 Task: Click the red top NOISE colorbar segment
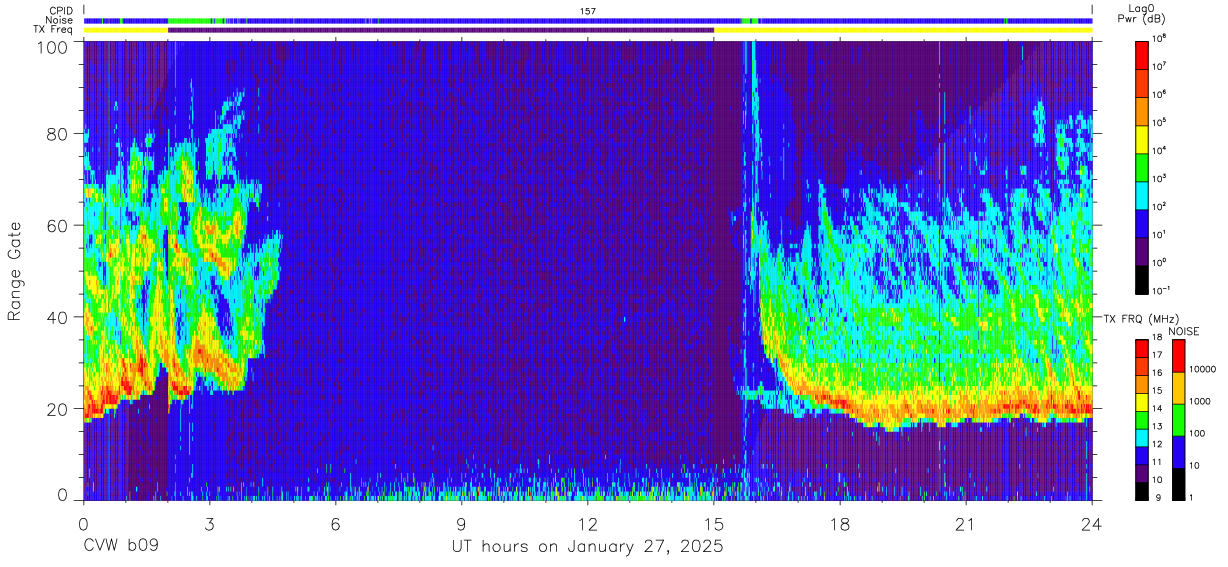(x=1179, y=355)
